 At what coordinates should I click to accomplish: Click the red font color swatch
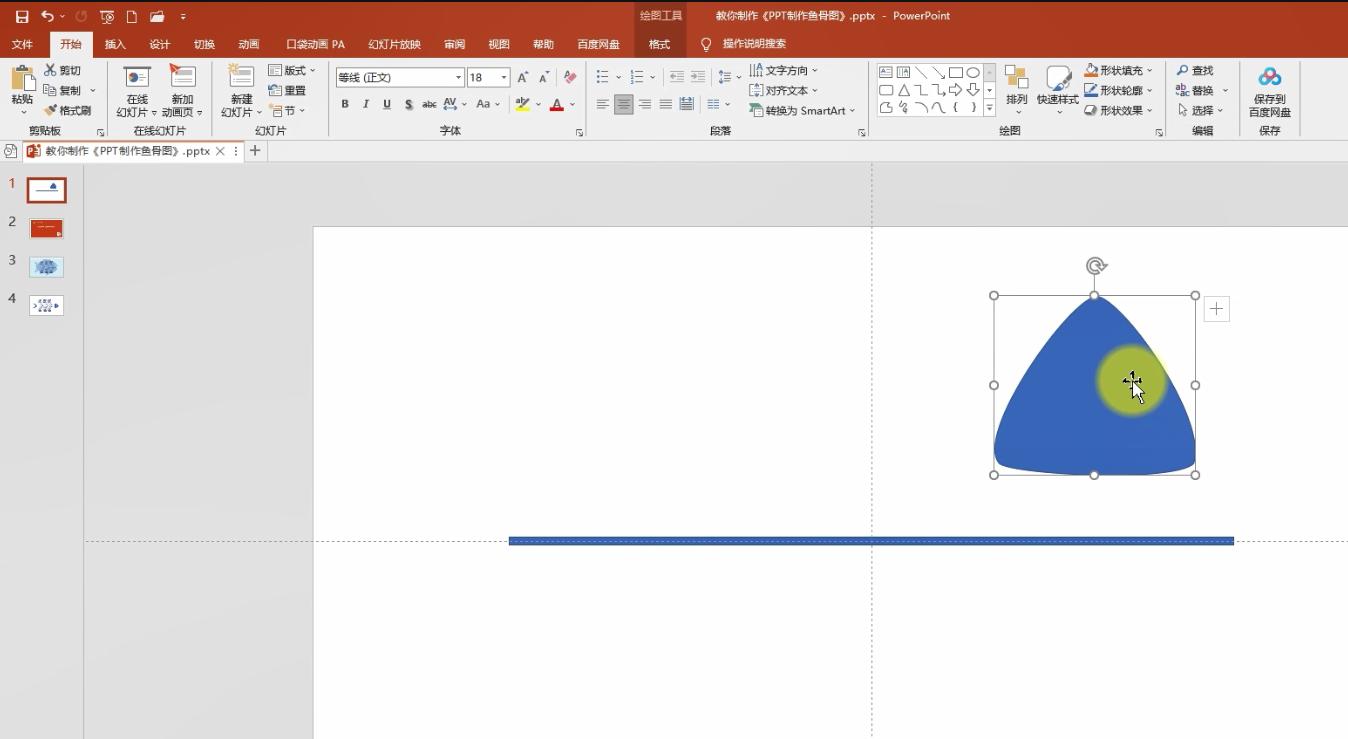[x=557, y=104]
